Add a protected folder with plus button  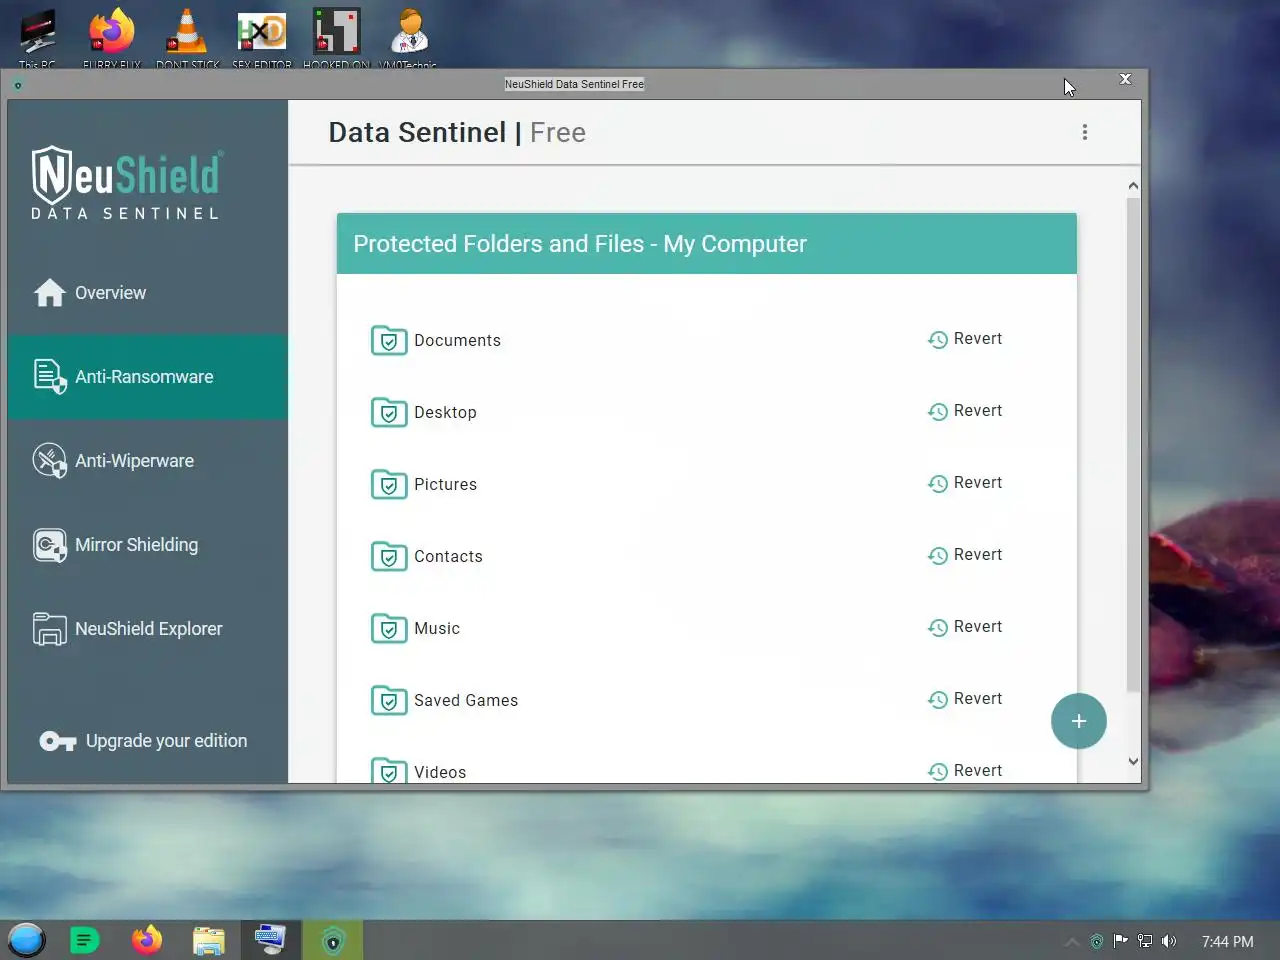[x=1079, y=721]
